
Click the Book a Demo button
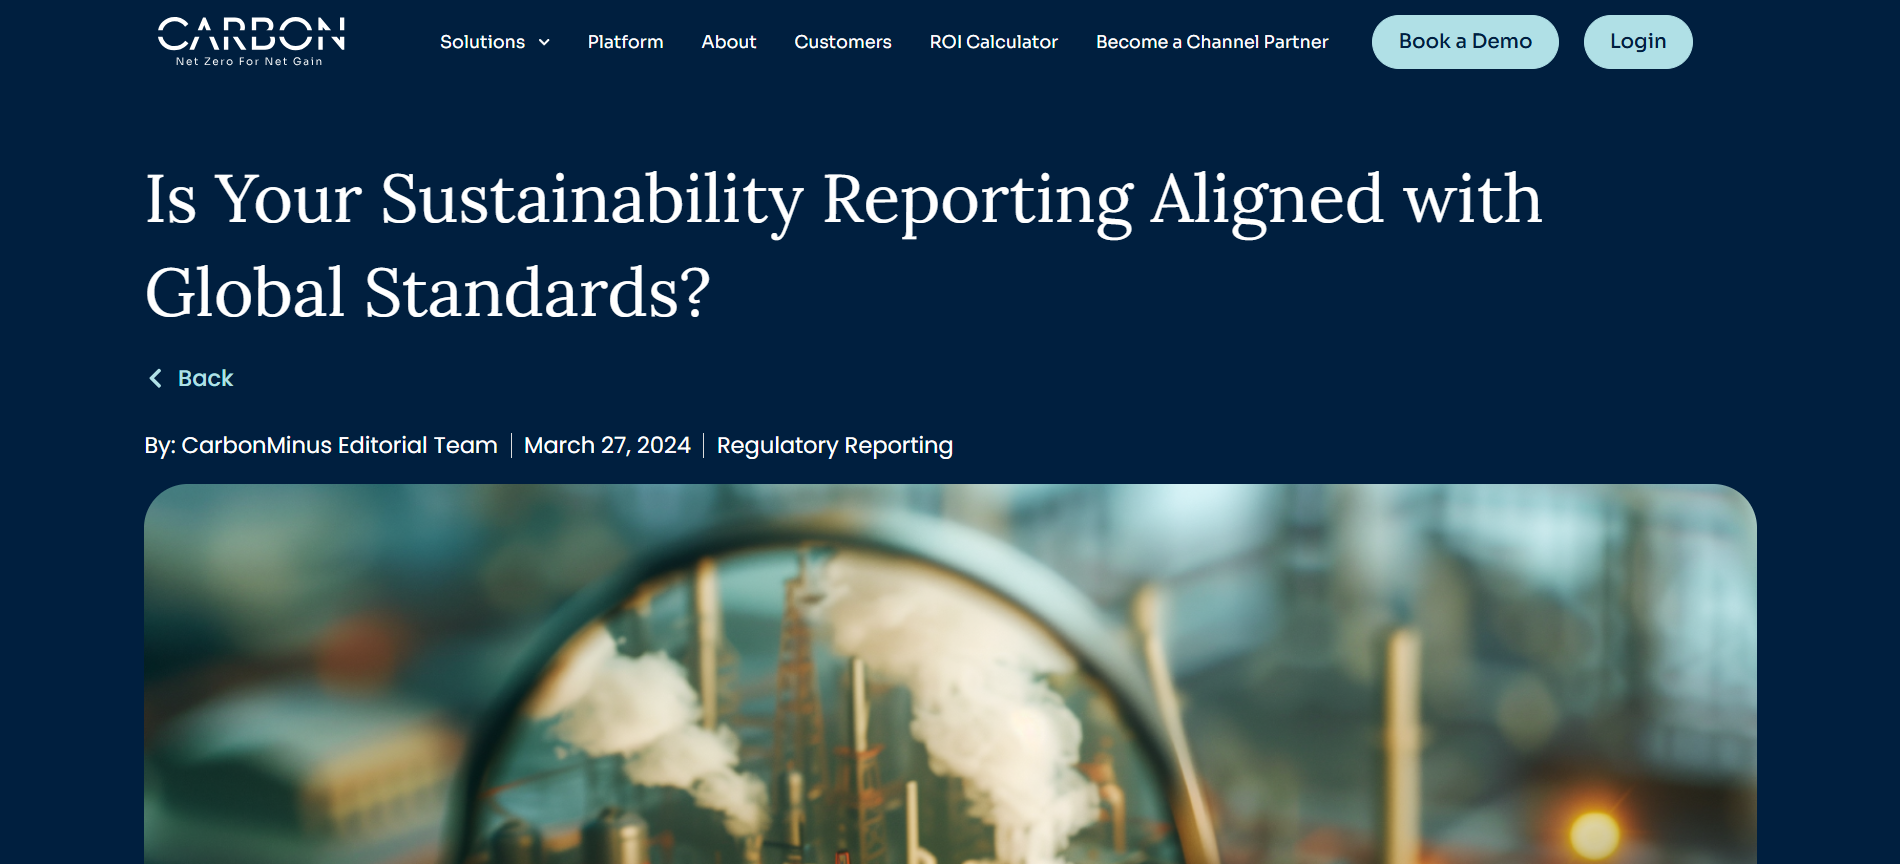pyautogui.click(x=1465, y=42)
